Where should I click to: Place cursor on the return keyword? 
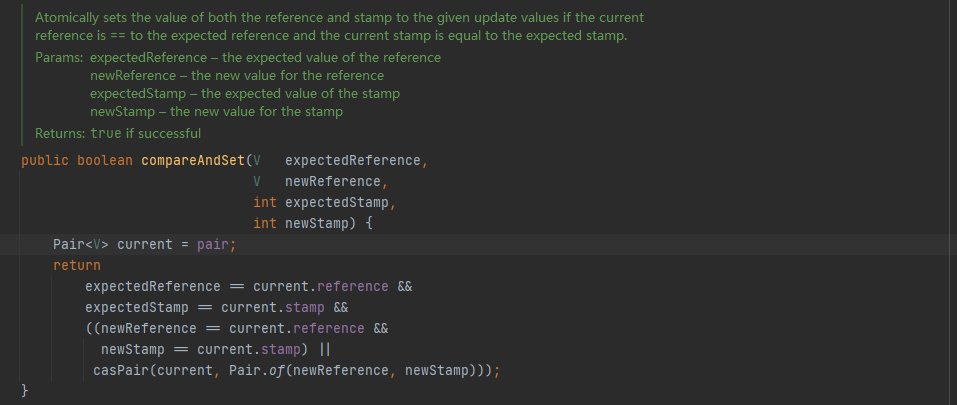click(77, 265)
